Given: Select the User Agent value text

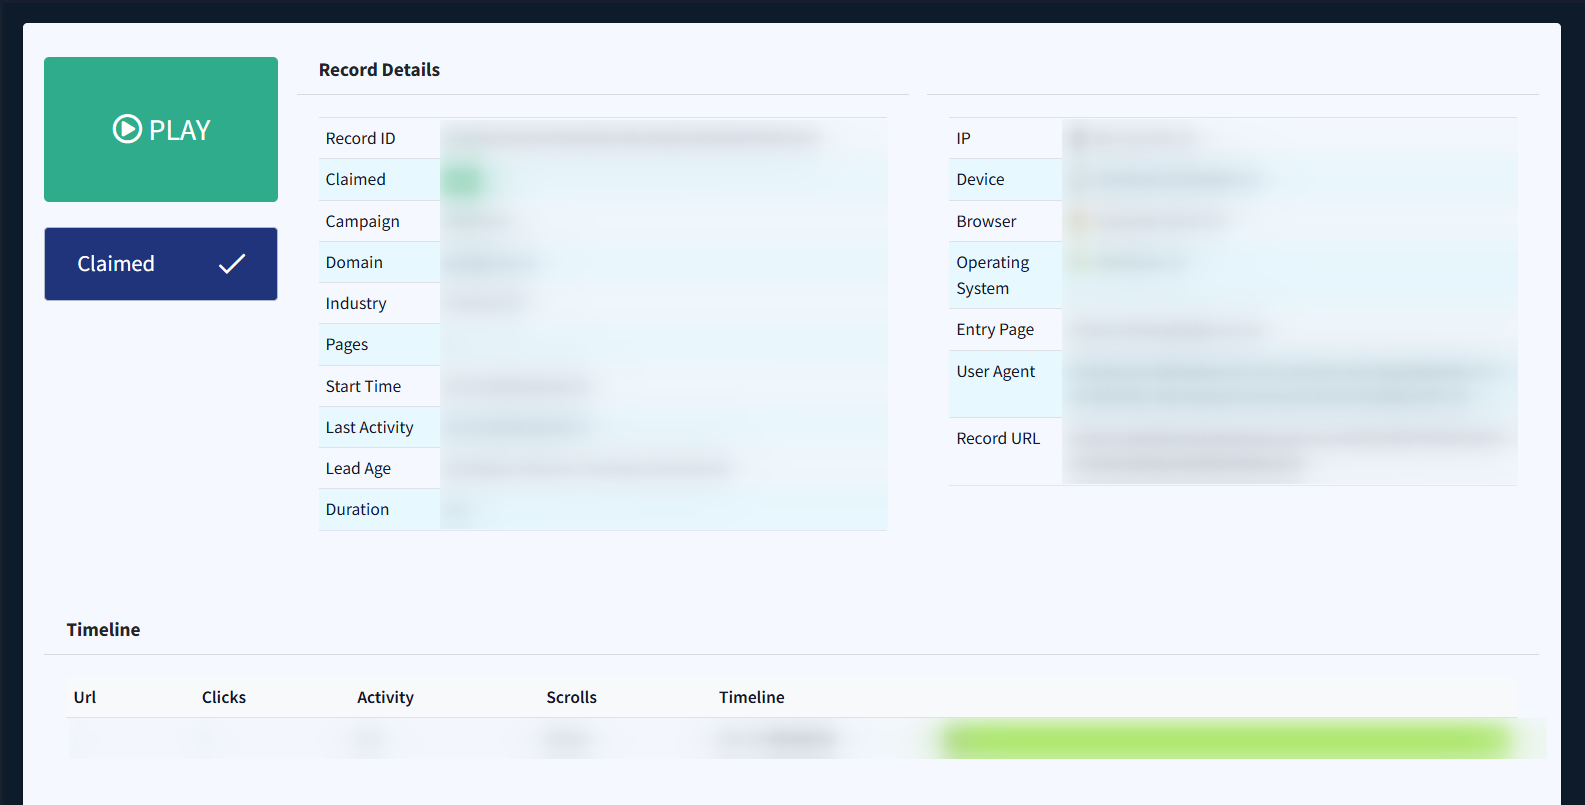Looking at the screenshot, I should pos(1285,383).
